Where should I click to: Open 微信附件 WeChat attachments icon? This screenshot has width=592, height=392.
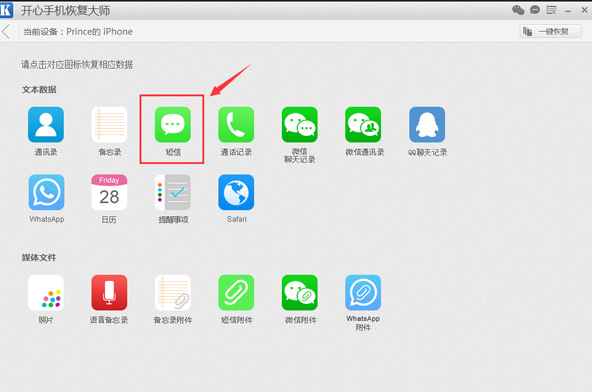(x=299, y=293)
